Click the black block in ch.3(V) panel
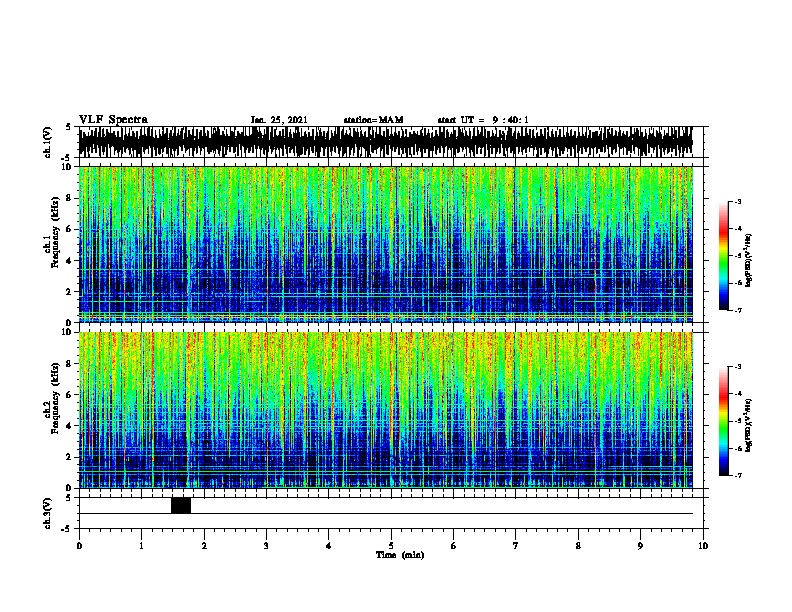Image resolution: width=792 pixels, height=612 pixels. [181, 505]
